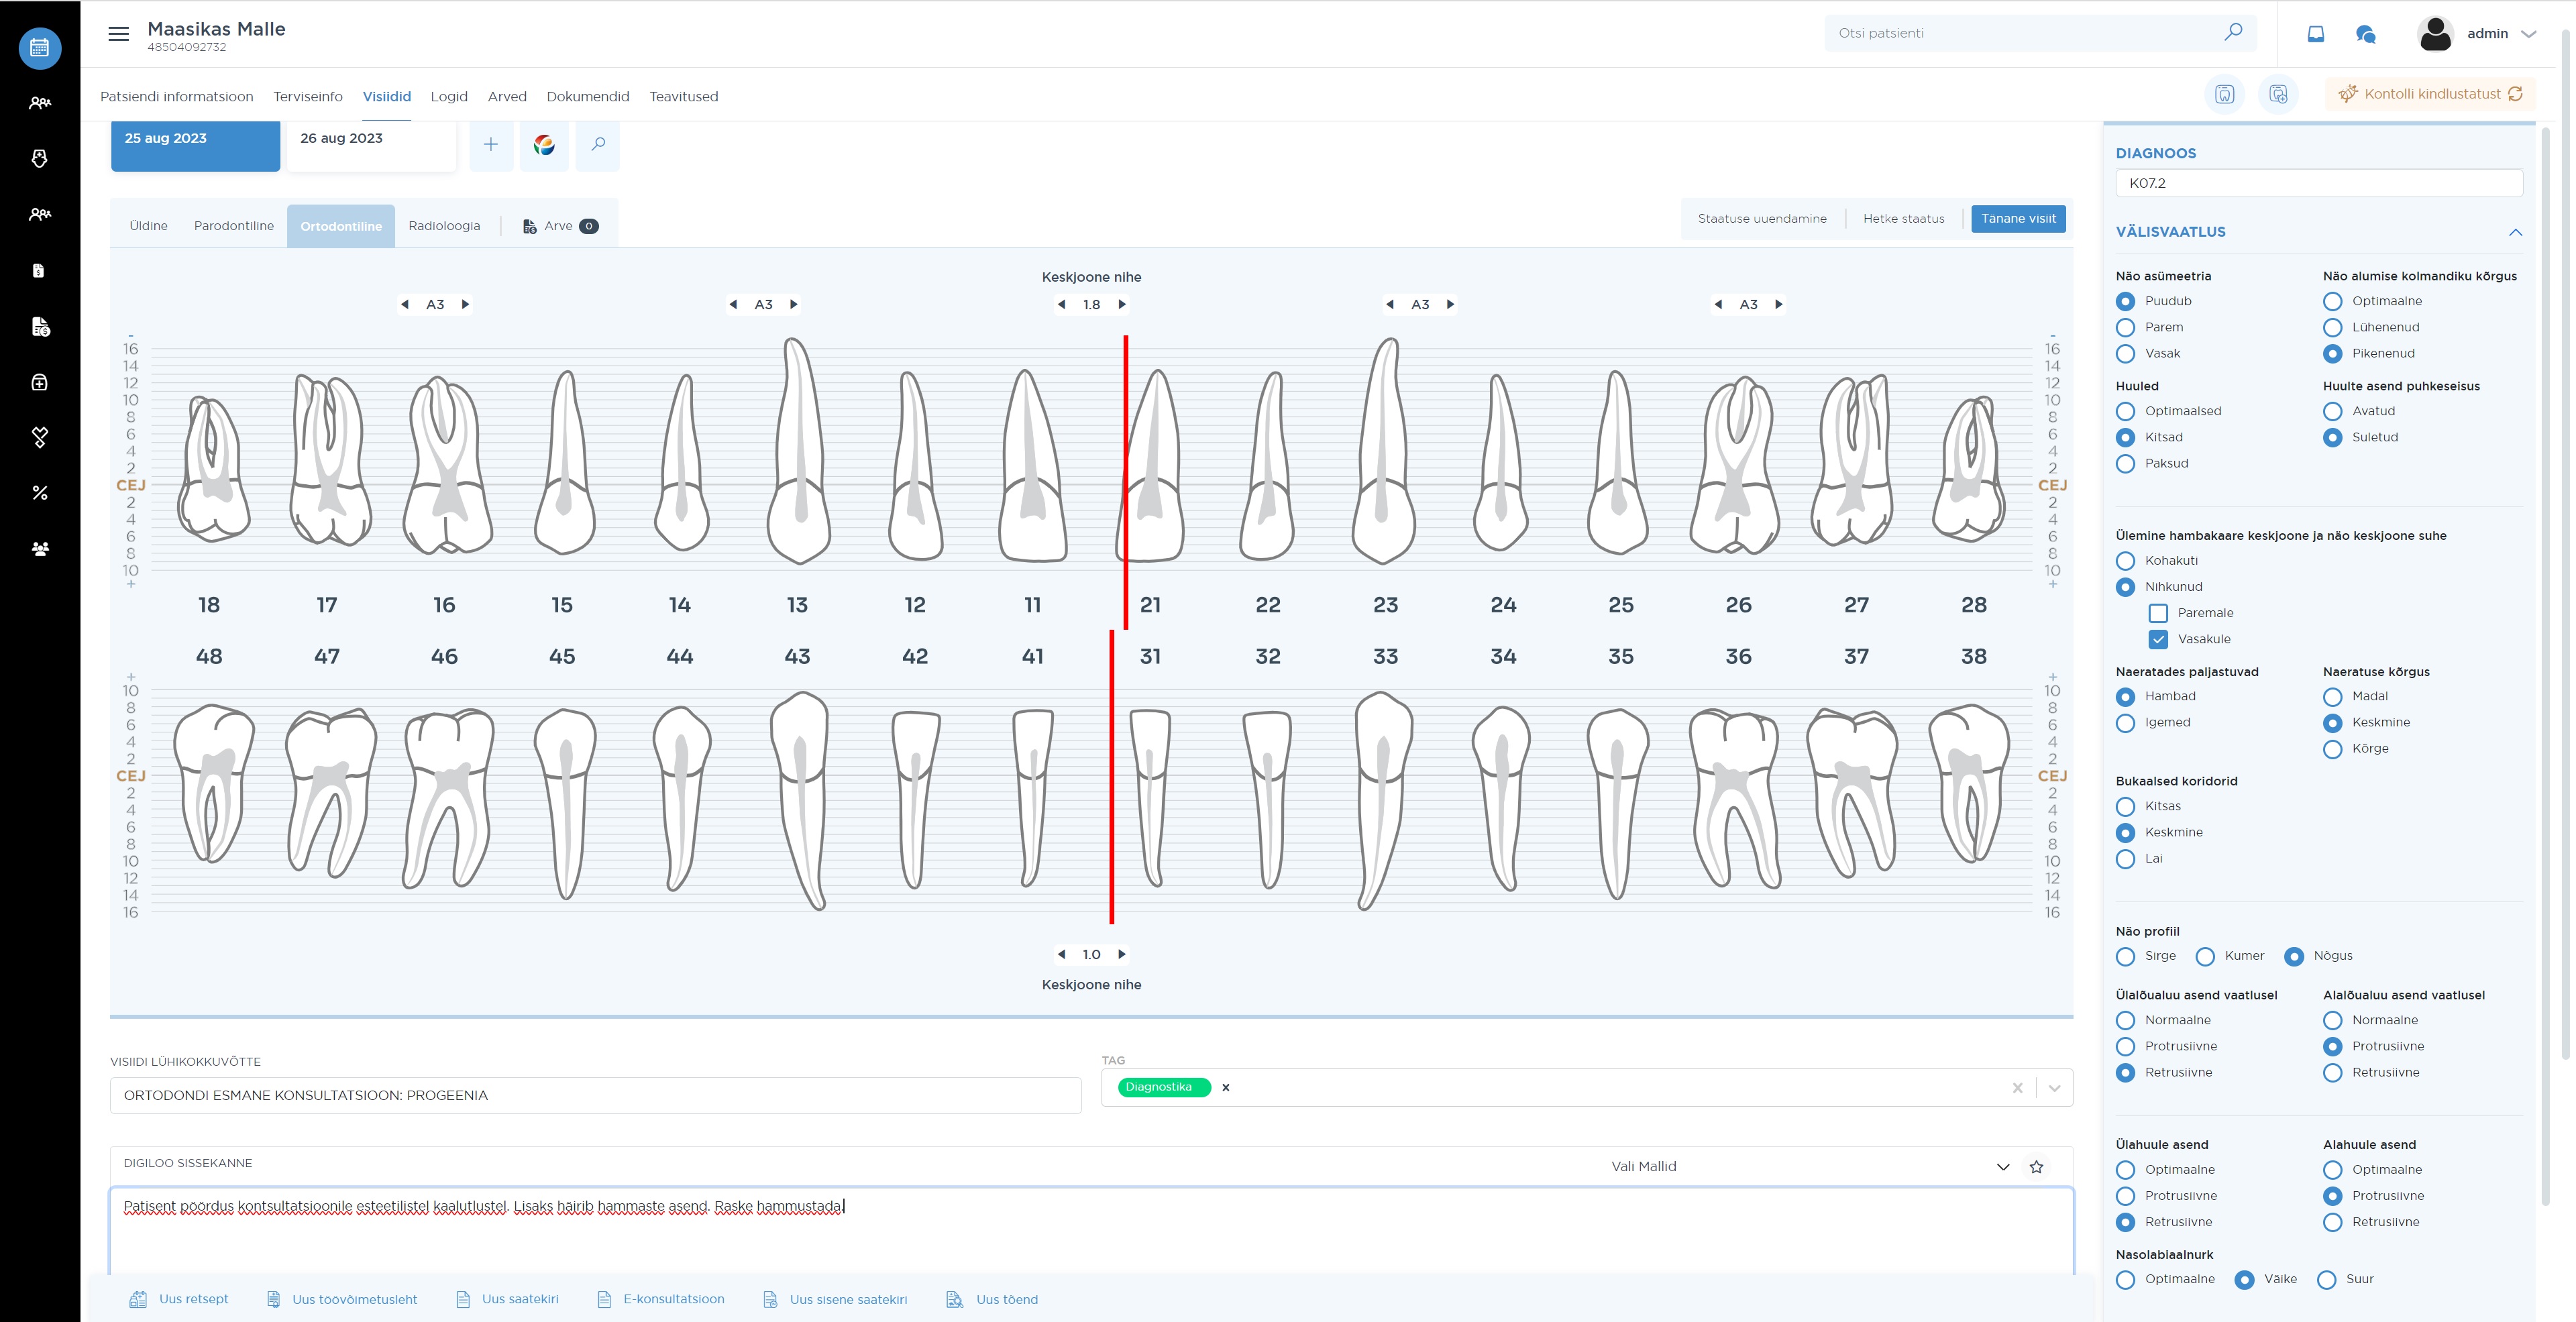
Task: Select Parem under Näo asümeetria
Action: (2126, 327)
